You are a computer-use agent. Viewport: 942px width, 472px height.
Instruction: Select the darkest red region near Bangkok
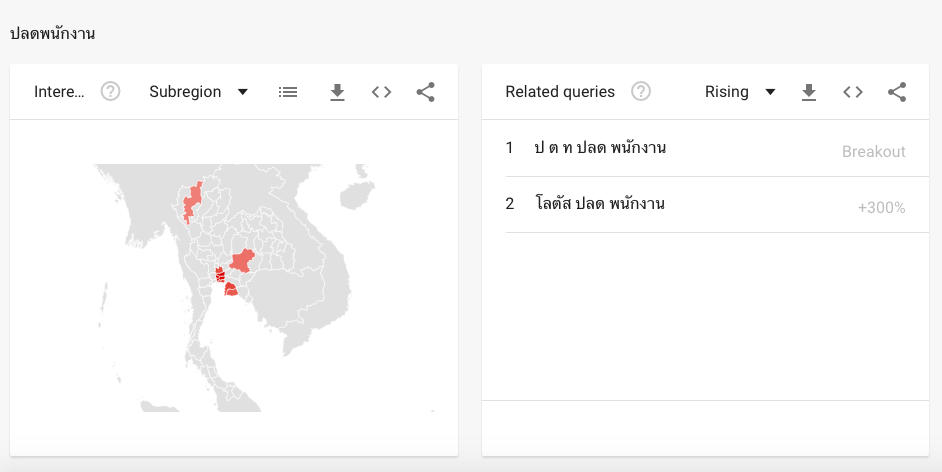click(x=219, y=275)
